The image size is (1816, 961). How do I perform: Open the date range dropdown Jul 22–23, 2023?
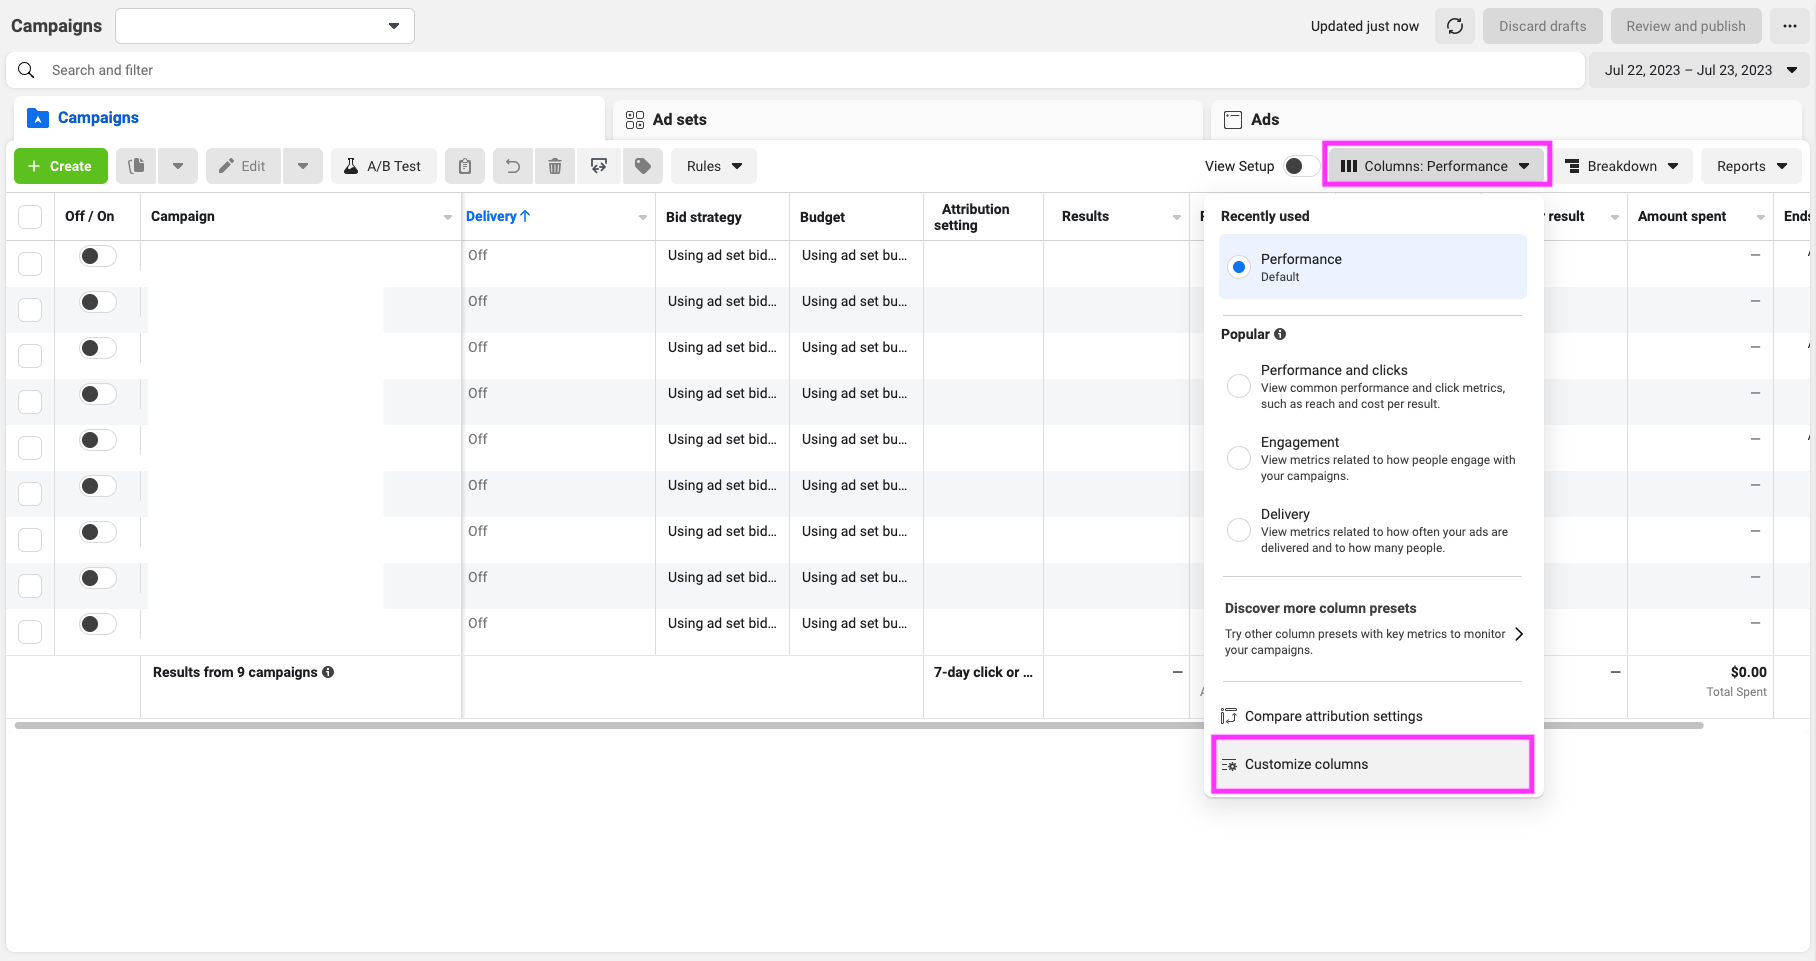[x=1700, y=70]
